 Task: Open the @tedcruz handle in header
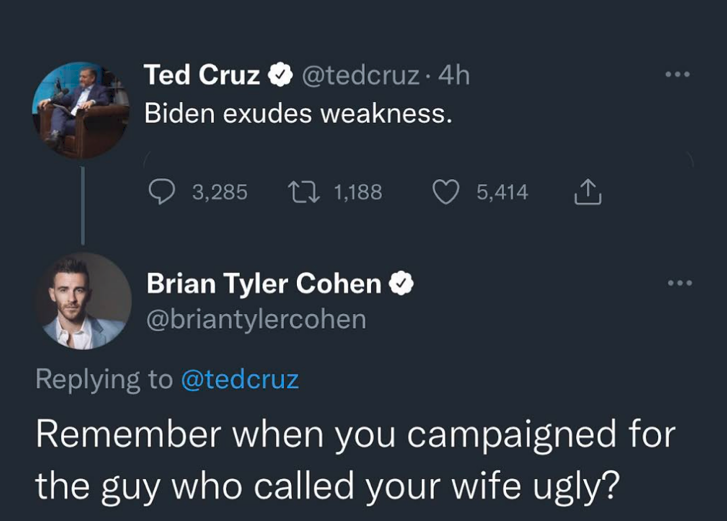[x=361, y=75]
